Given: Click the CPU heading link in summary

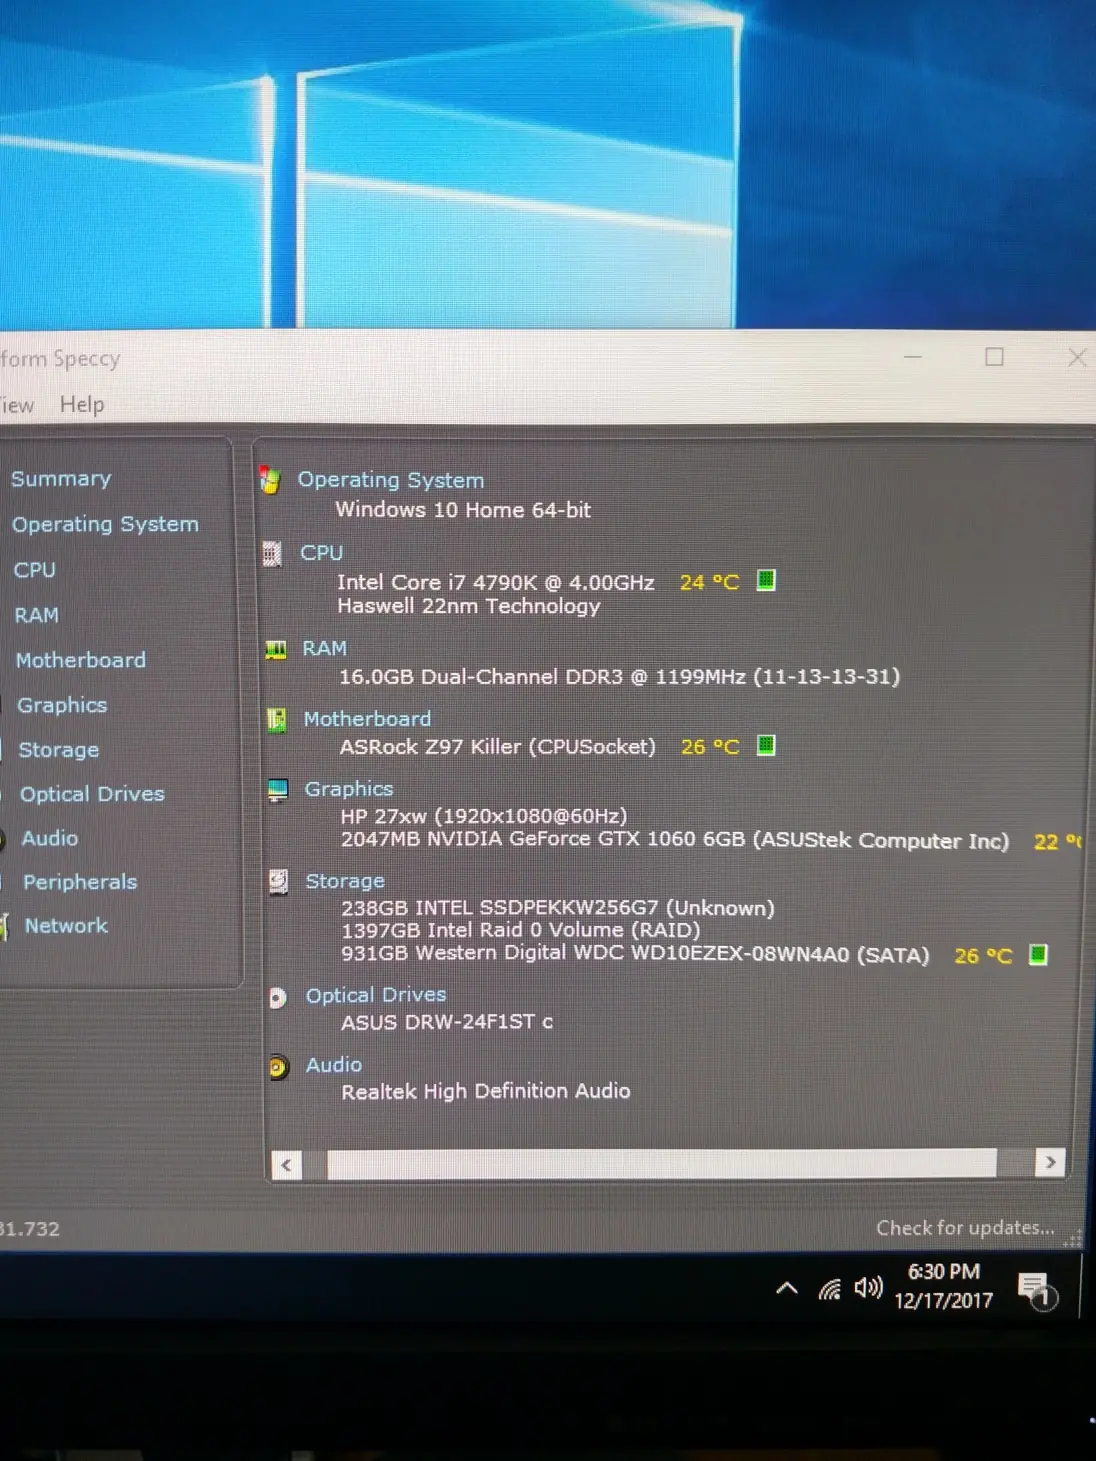Looking at the screenshot, I should click(321, 553).
